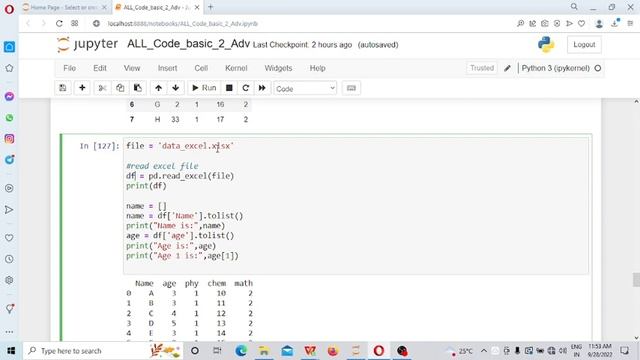Image resolution: width=640 pixels, height=360 pixels.
Task: Restart kernel and run all cells icon
Action: (x=262, y=88)
